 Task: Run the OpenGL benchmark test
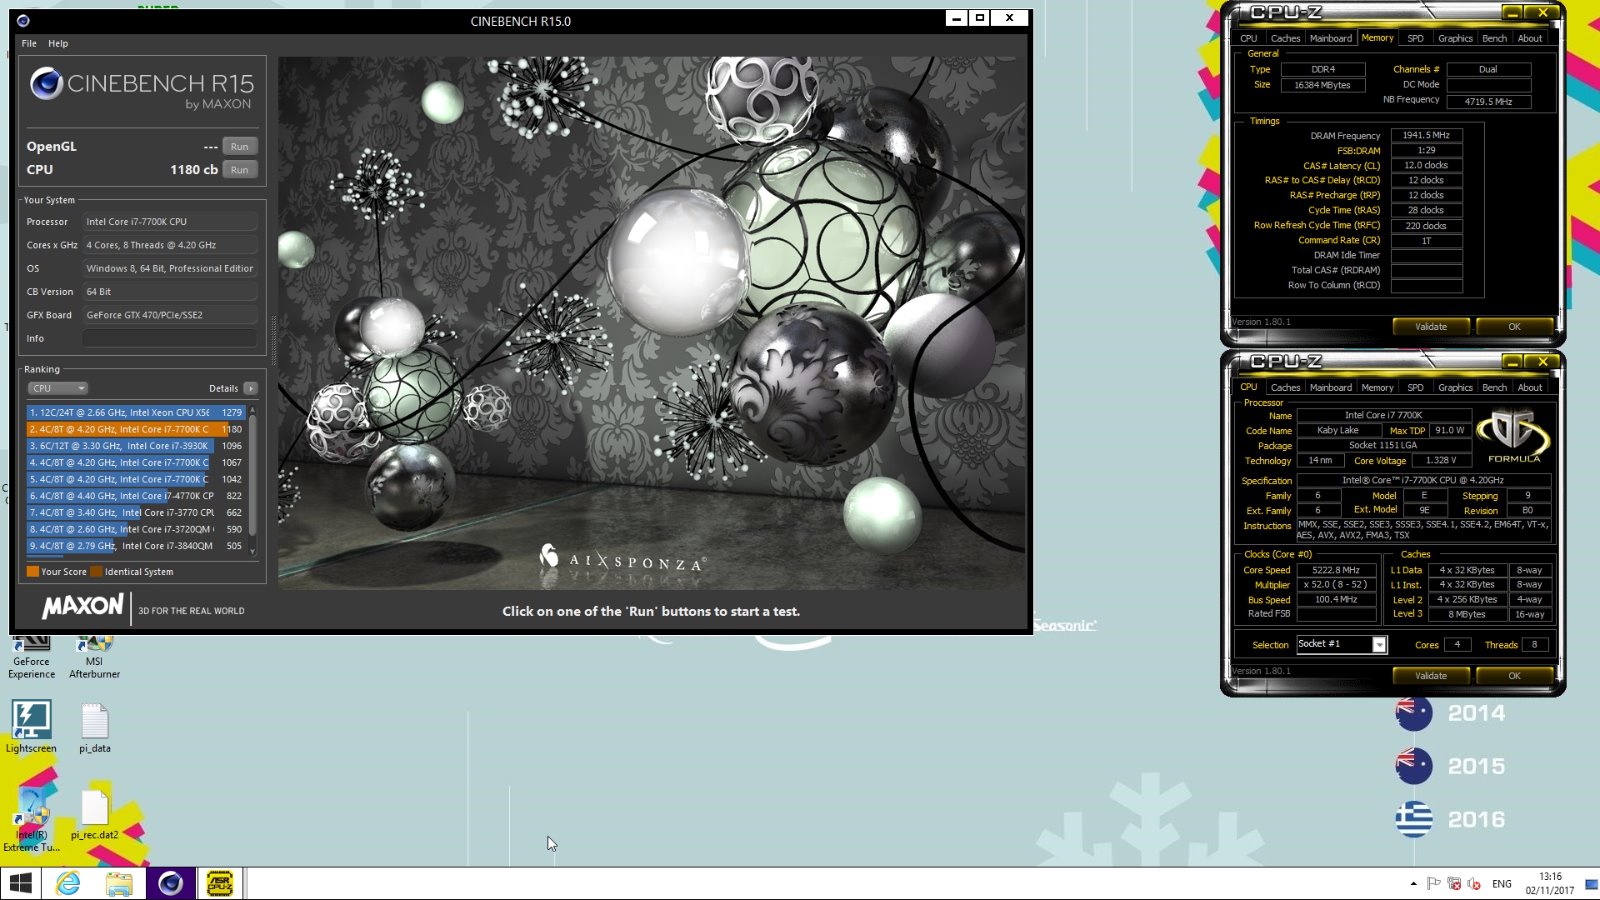[239, 146]
